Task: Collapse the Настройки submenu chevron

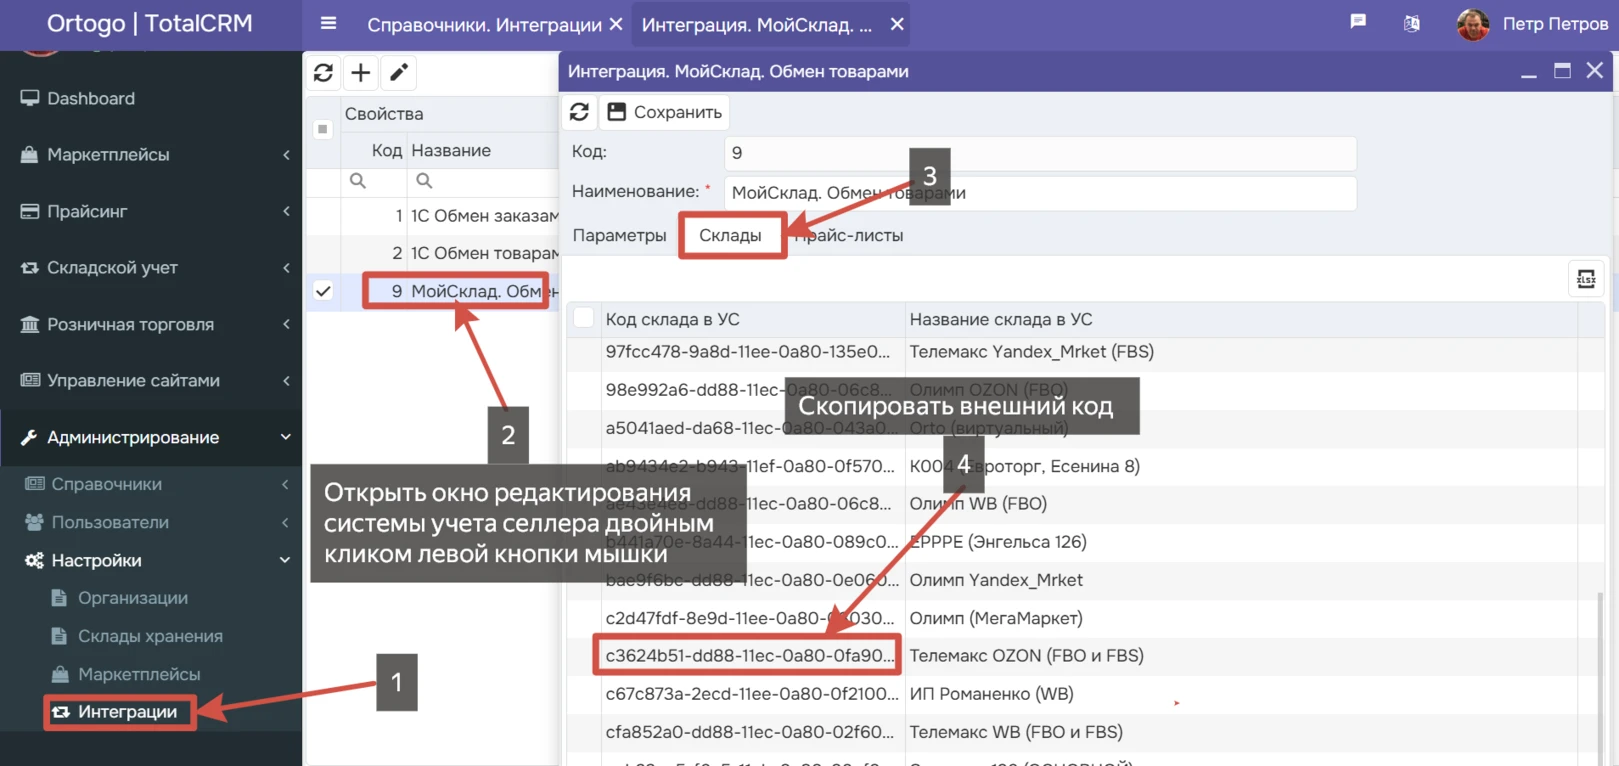Action: (x=285, y=560)
